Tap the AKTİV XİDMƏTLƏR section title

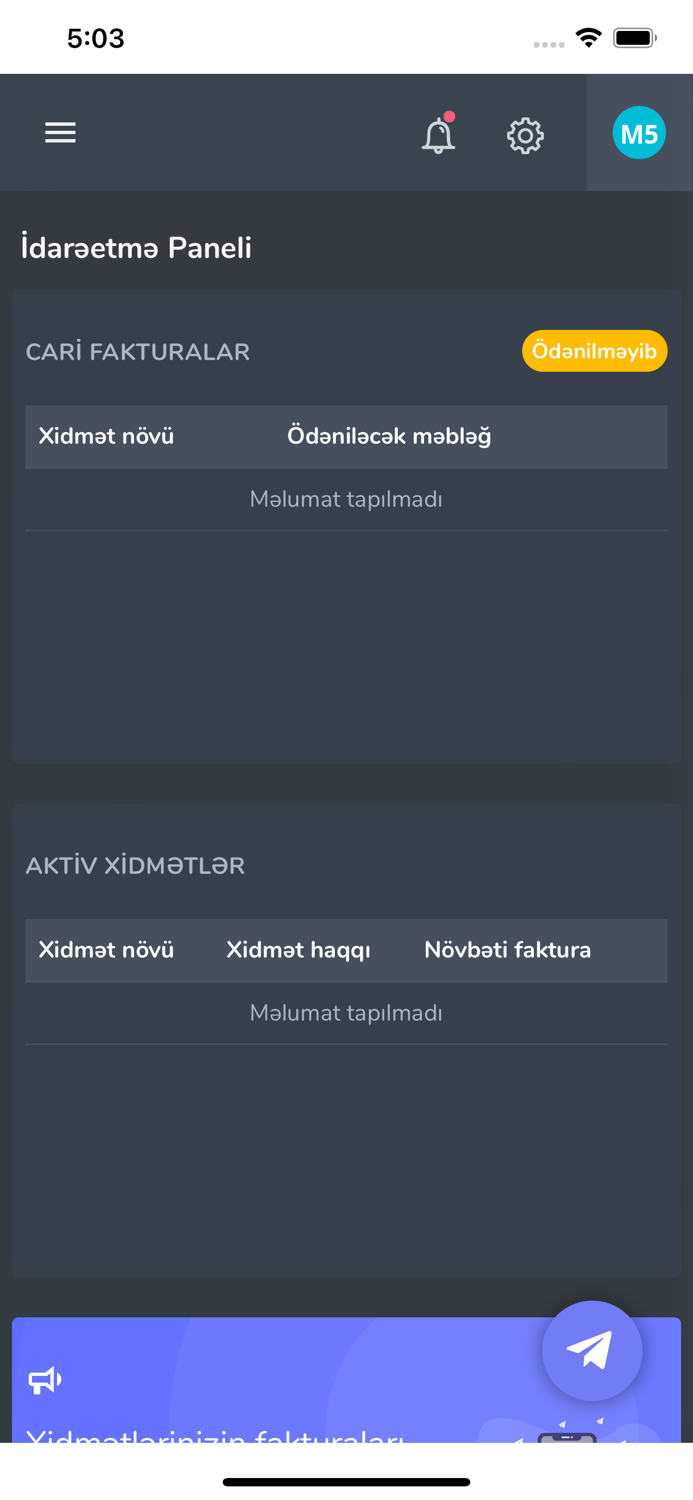tap(135, 866)
